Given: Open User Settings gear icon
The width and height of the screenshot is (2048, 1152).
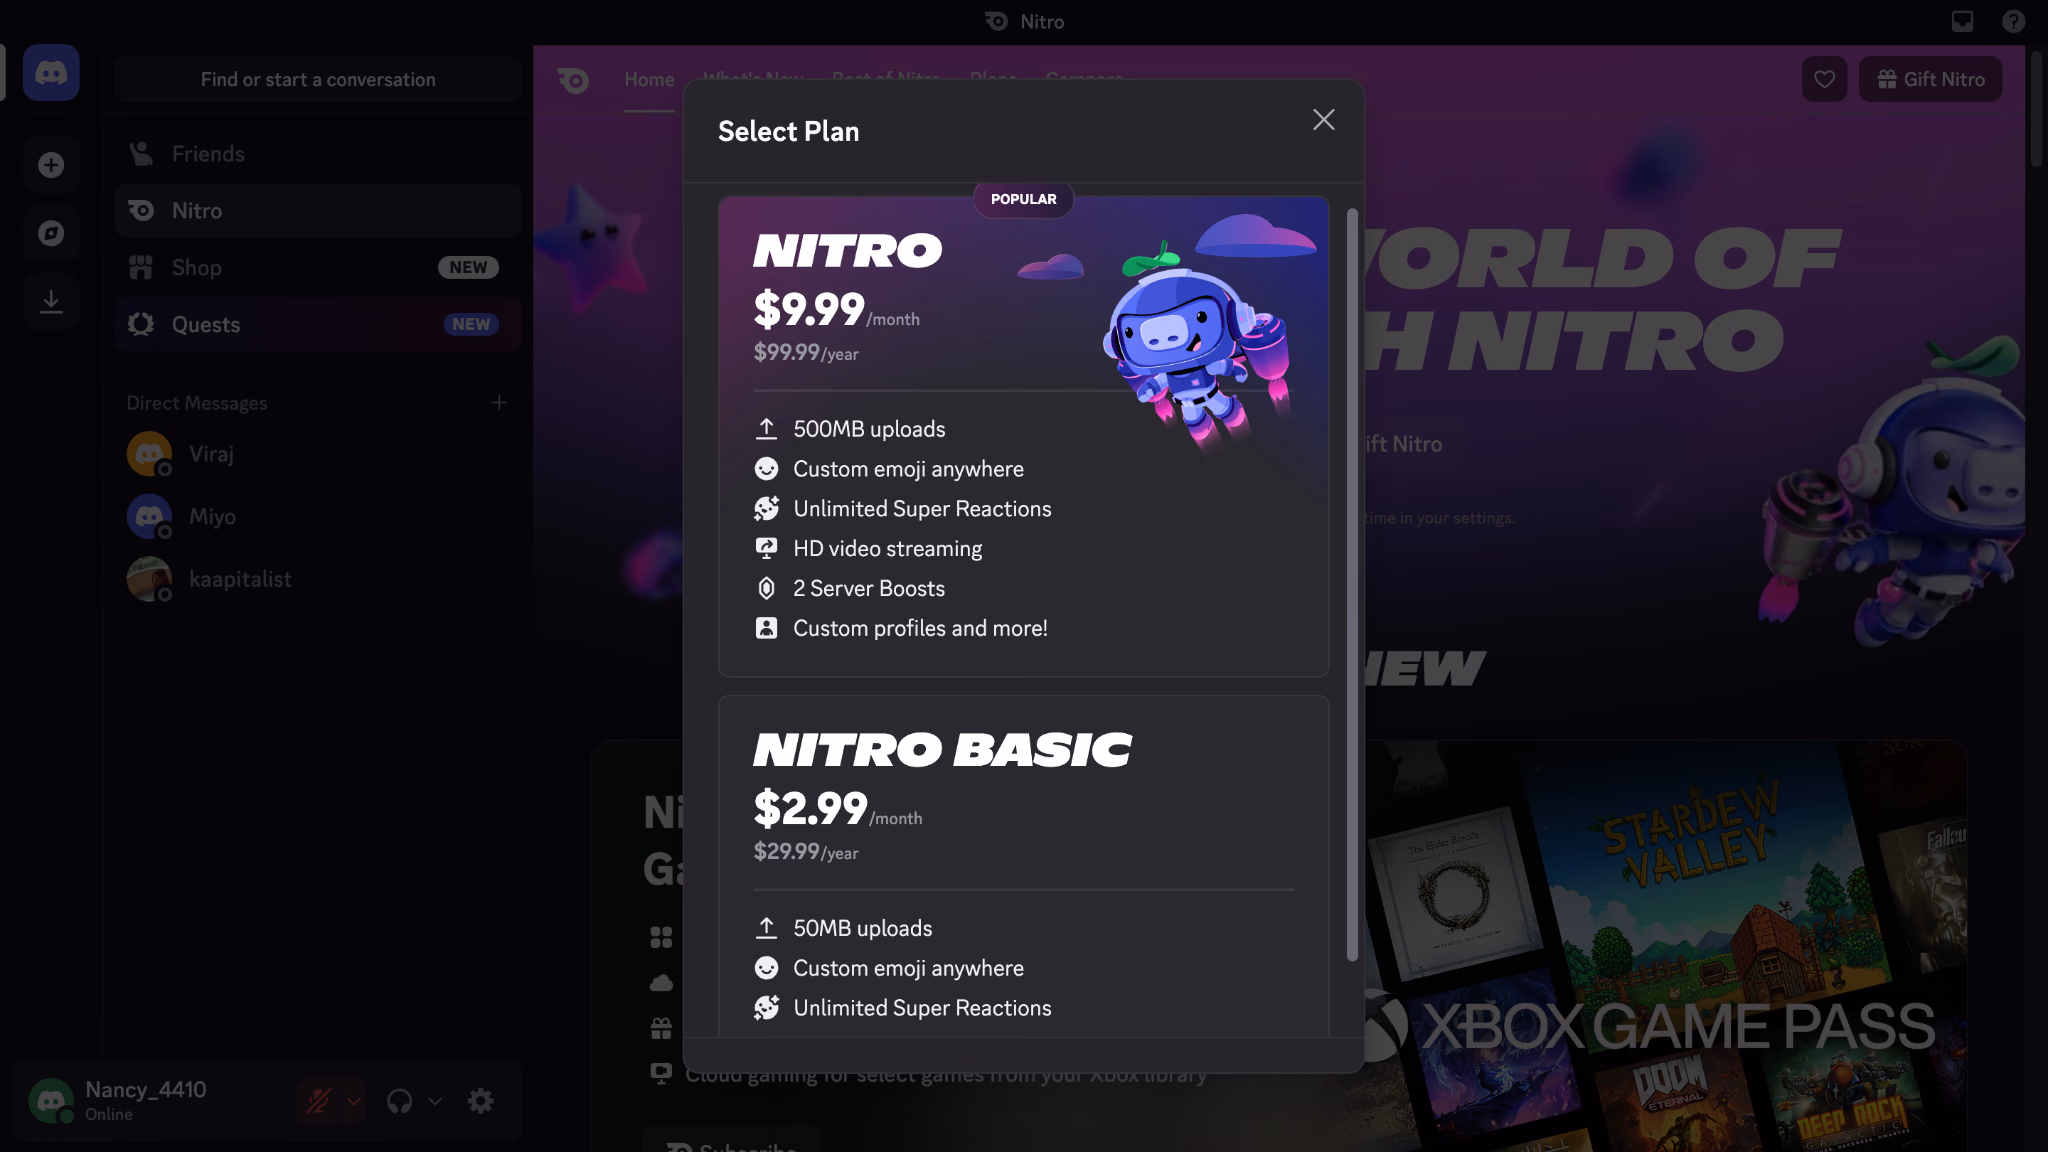Looking at the screenshot, I should tap(481, 1102).
